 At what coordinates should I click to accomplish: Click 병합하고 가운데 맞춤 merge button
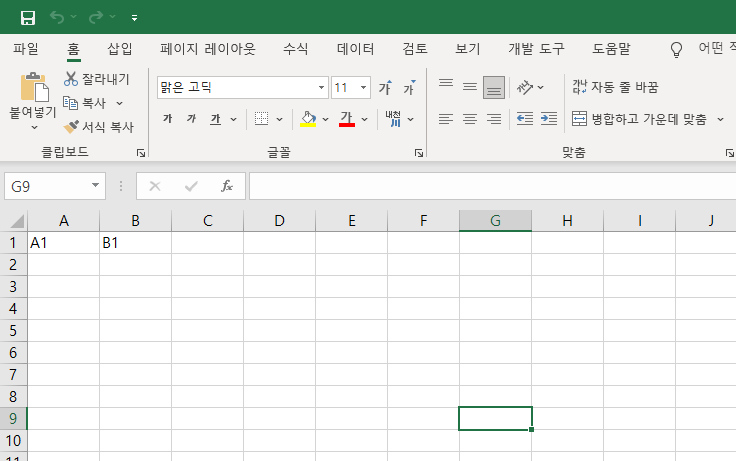[x=639, y=119]
